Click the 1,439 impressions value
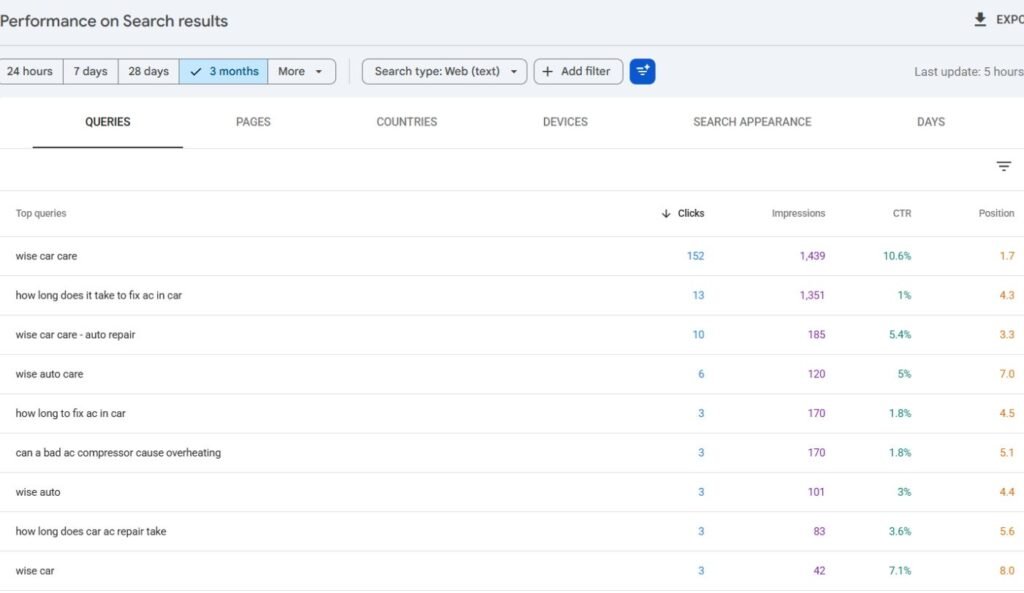Viewport: 1024px width, 593px height. point(812,256)
